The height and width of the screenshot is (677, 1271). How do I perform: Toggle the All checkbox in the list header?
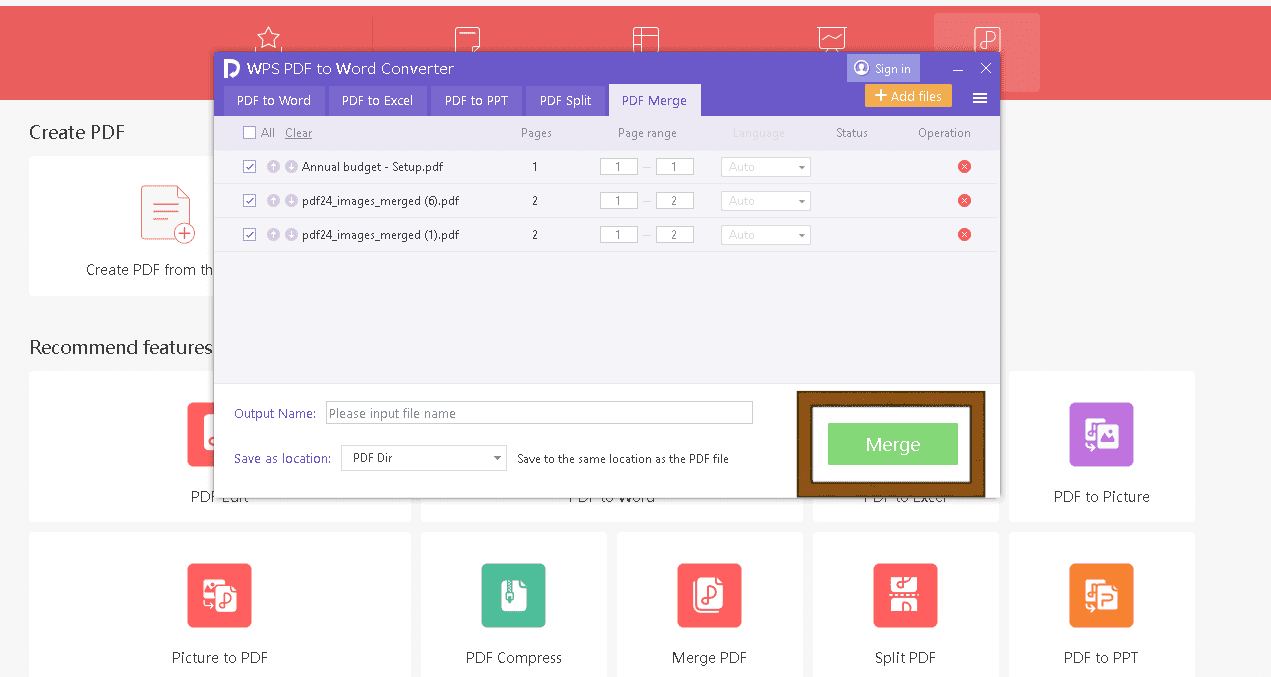(x=249, y=133)
